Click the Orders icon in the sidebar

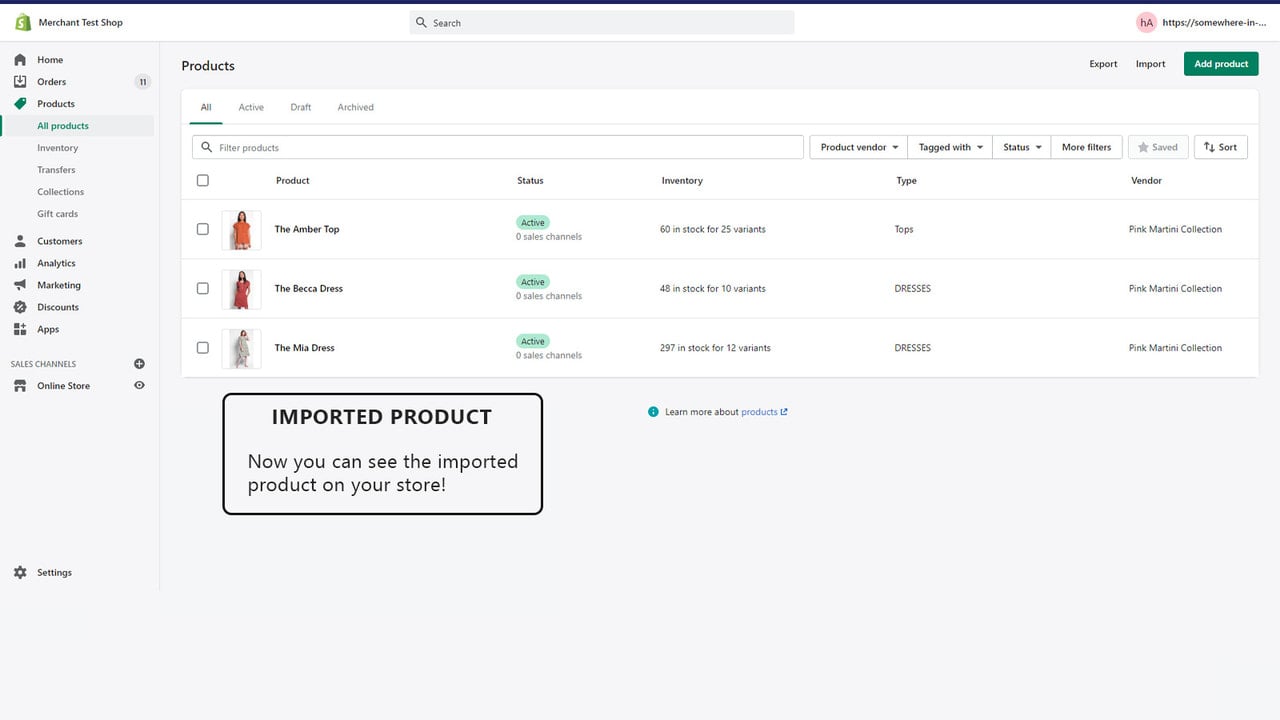[x=20, y=82]
